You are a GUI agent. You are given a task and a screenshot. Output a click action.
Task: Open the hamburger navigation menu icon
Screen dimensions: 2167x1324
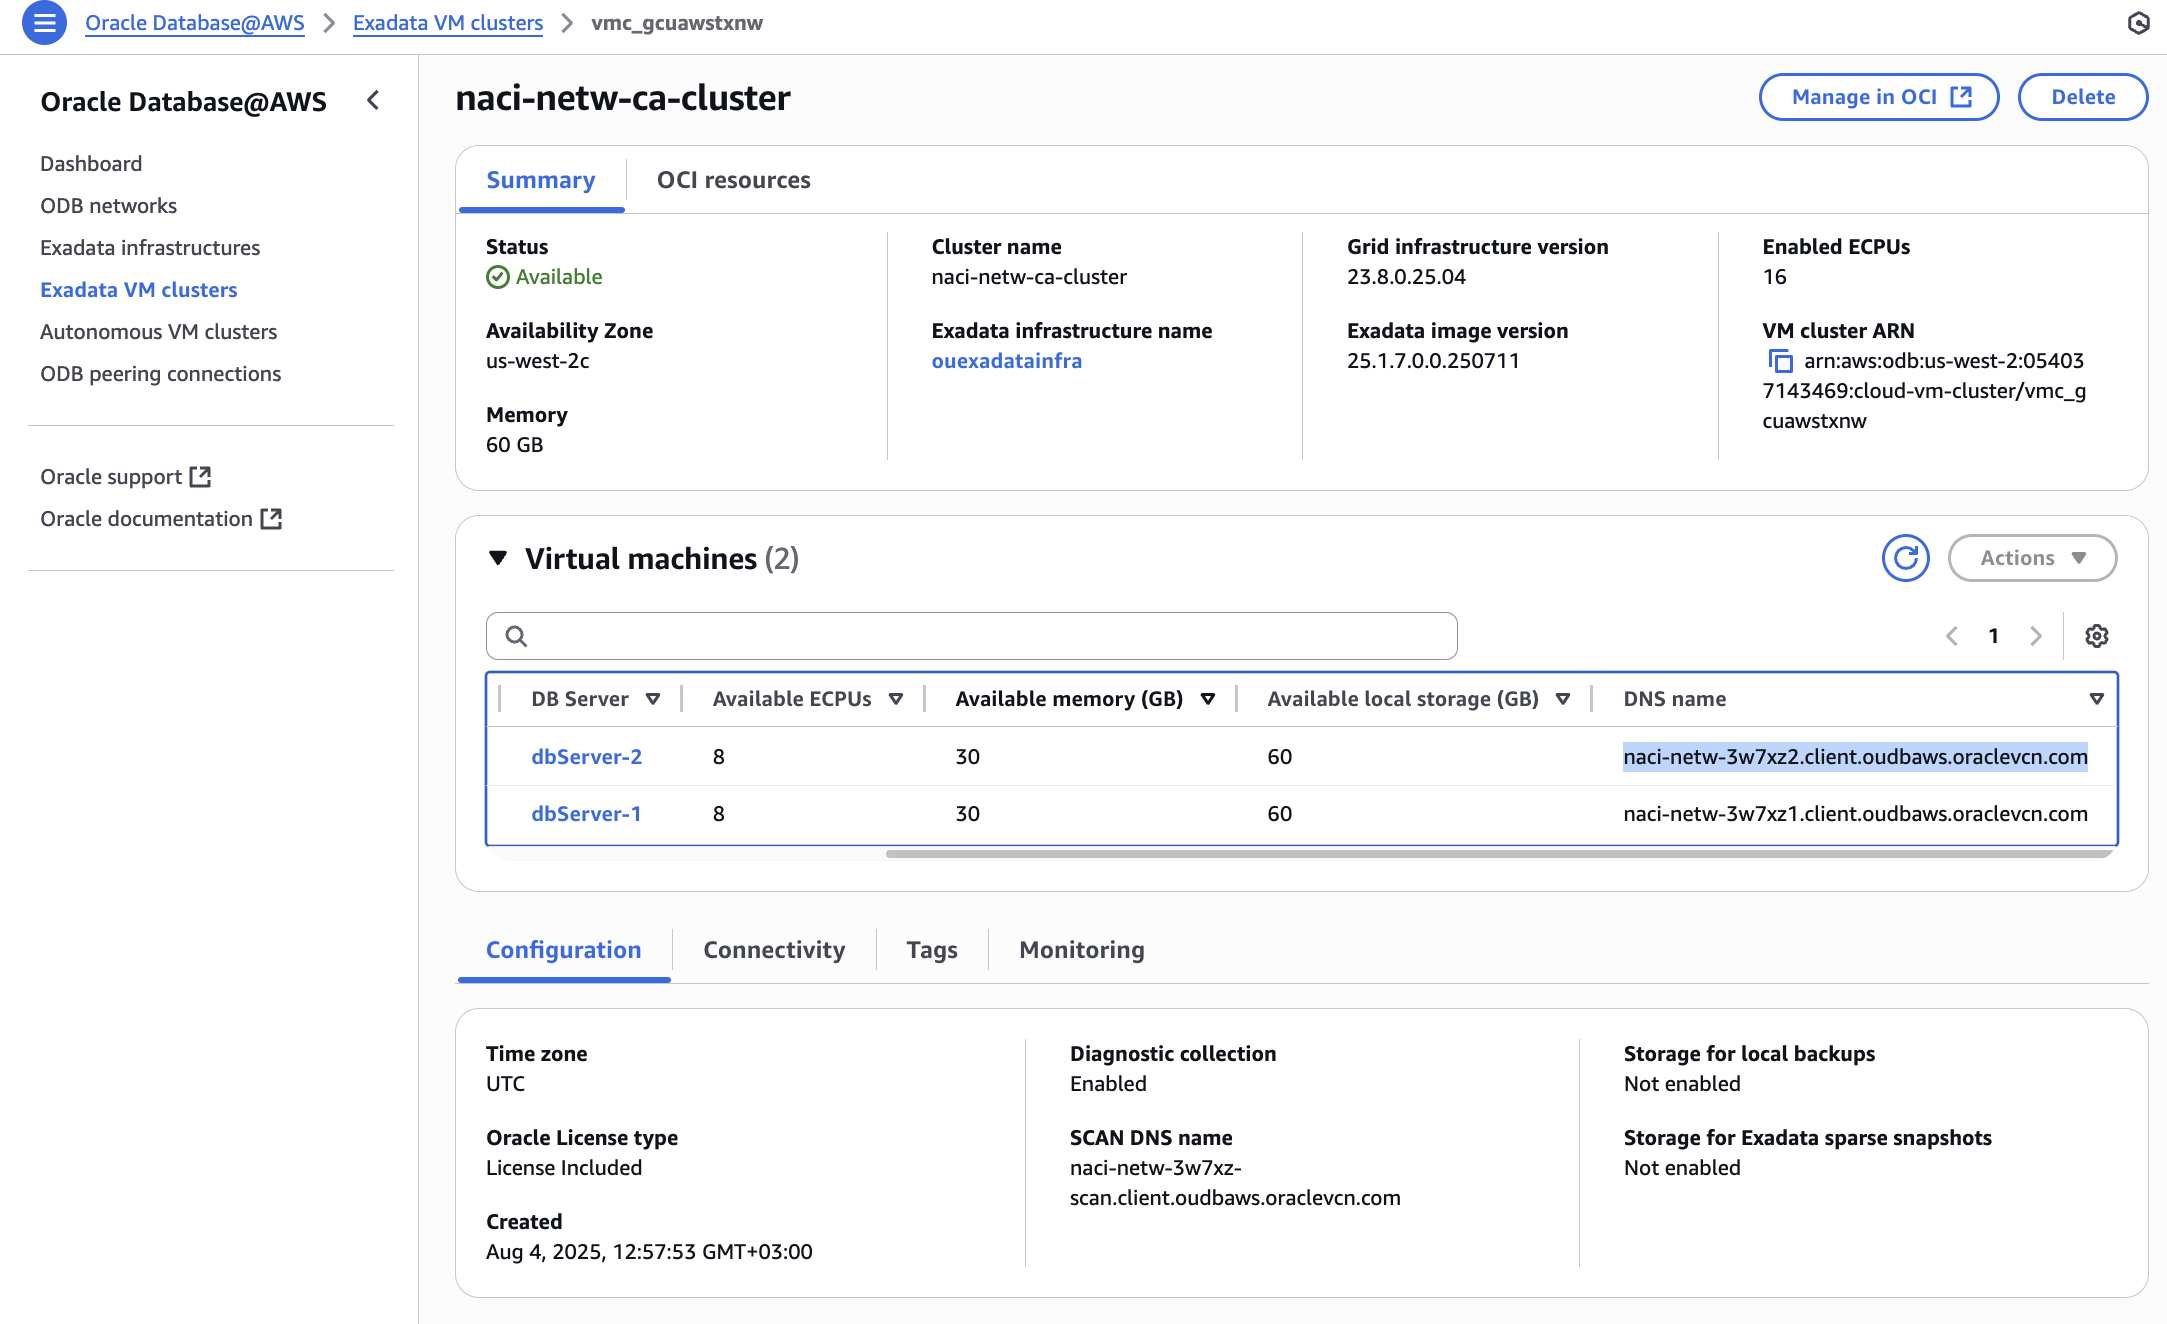tap(44, 23)
